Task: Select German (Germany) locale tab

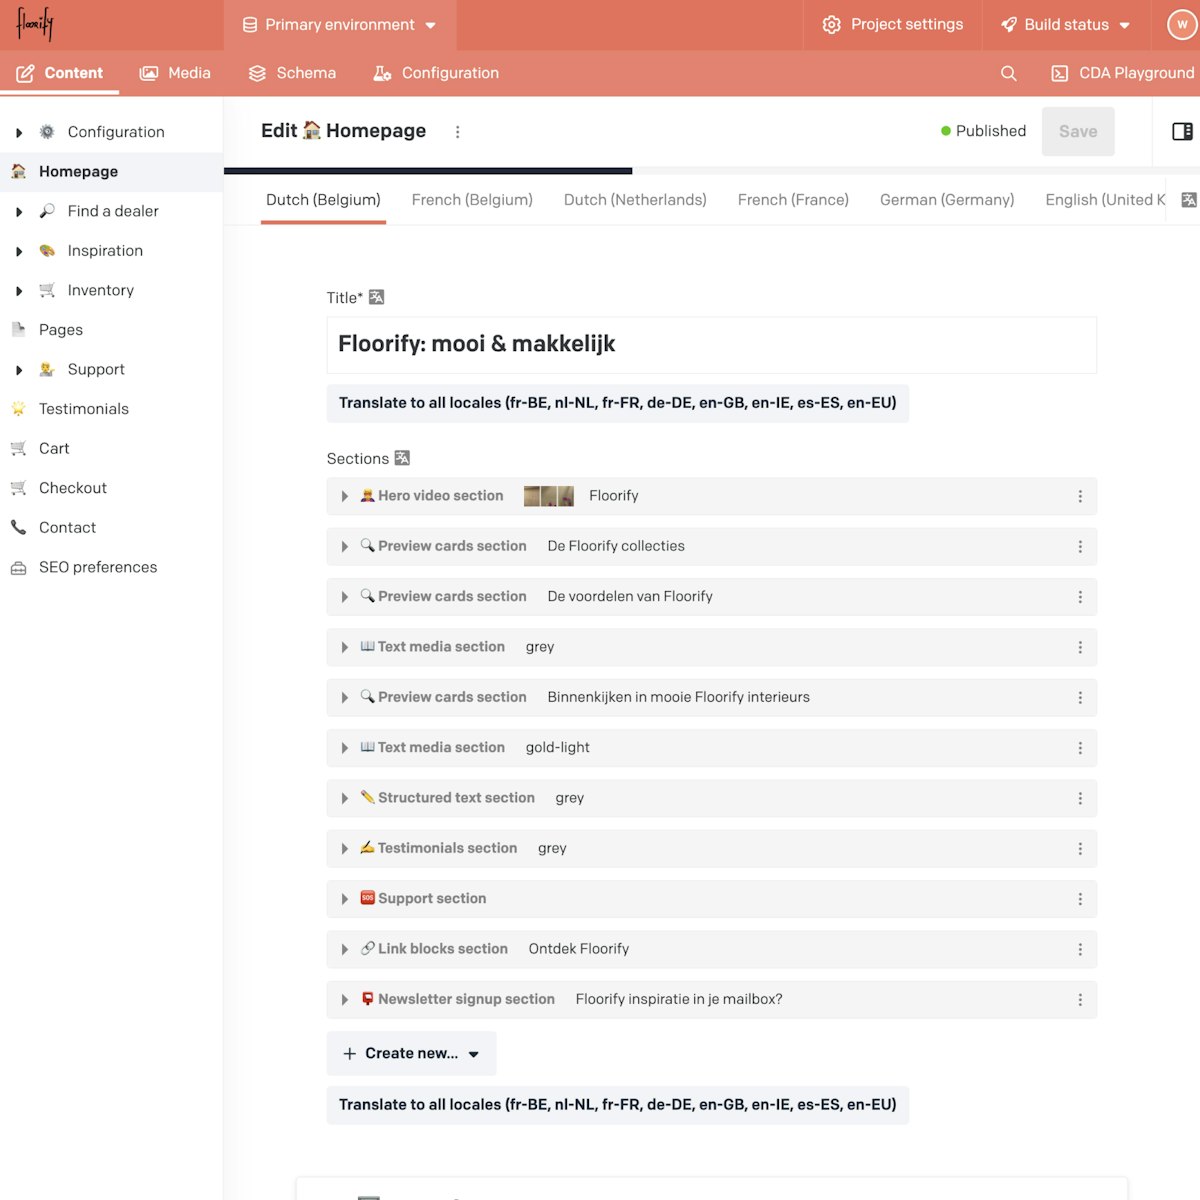Action: [947, 200]
